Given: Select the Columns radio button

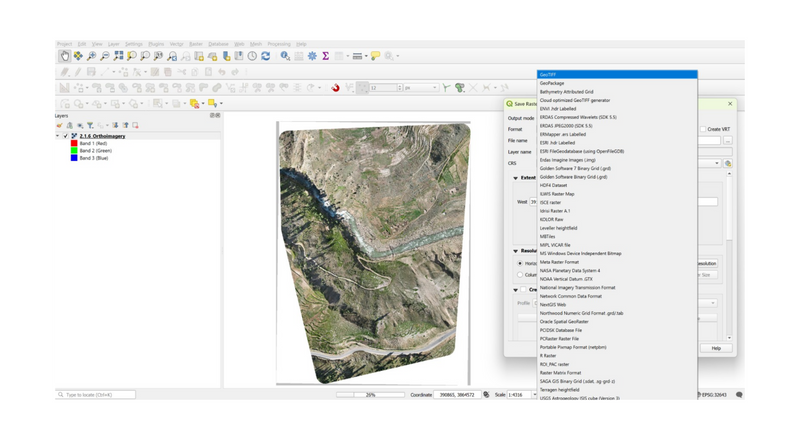Looking at the screenshot, I should [520, 275].
